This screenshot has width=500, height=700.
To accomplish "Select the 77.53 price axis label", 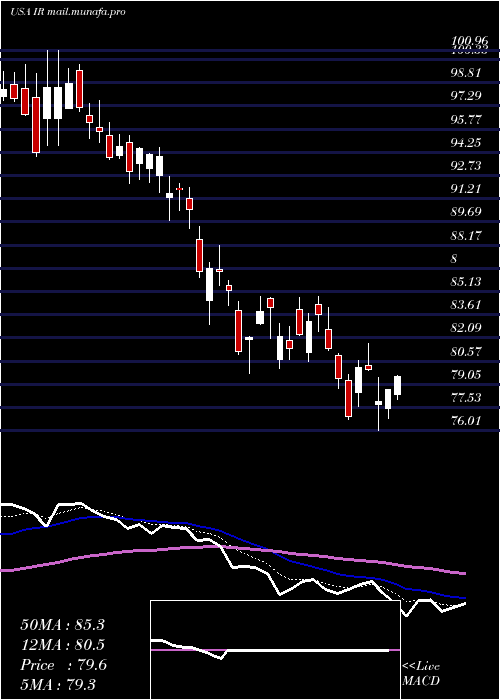I will pos(466,398).
